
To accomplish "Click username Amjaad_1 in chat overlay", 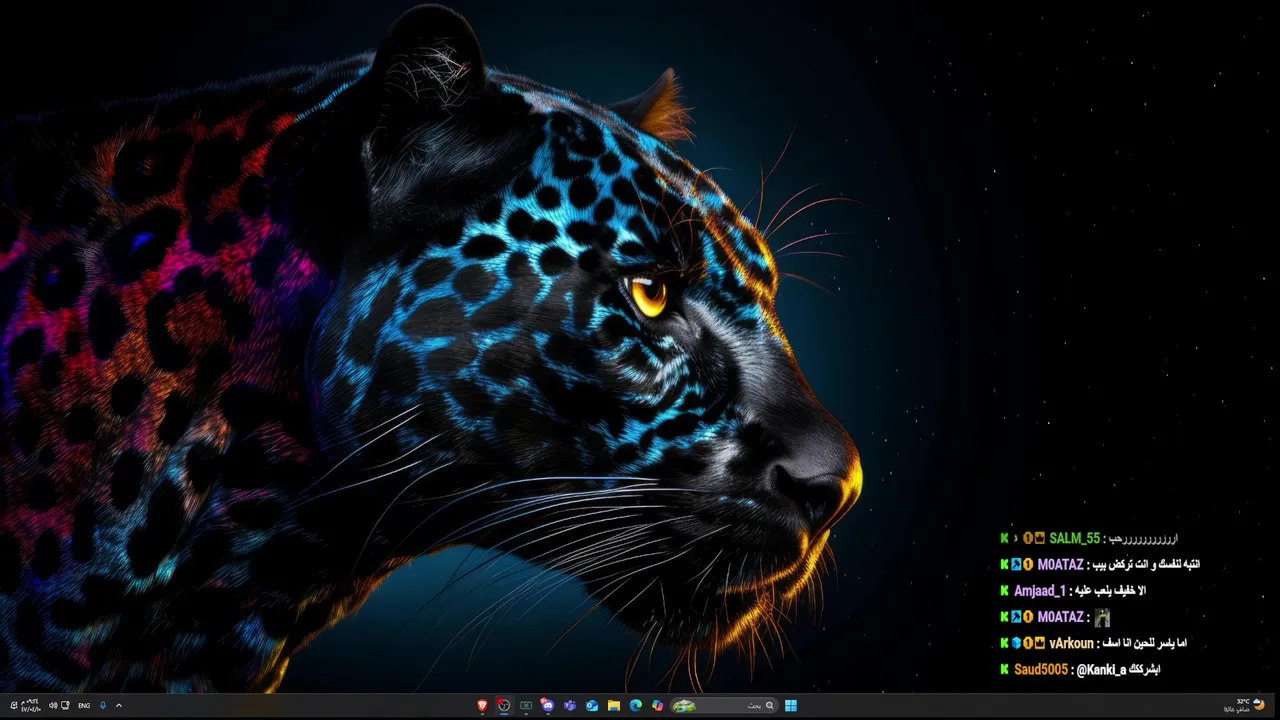I will [x=1040, y=591].
